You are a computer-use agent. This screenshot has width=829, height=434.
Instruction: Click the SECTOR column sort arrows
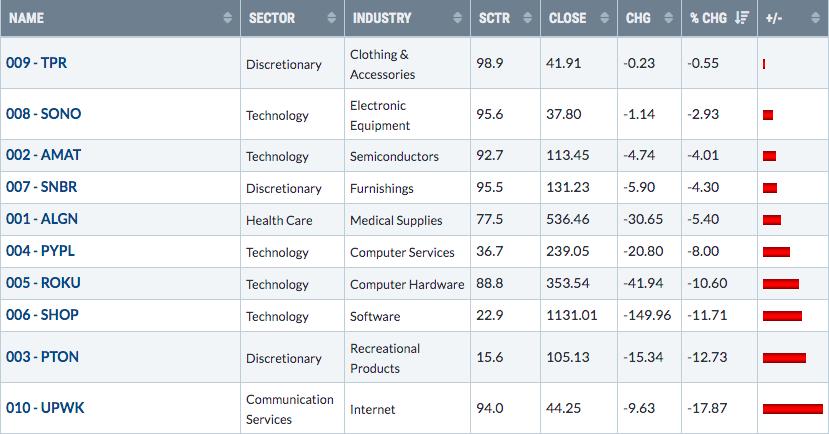[x=331, y=18]
